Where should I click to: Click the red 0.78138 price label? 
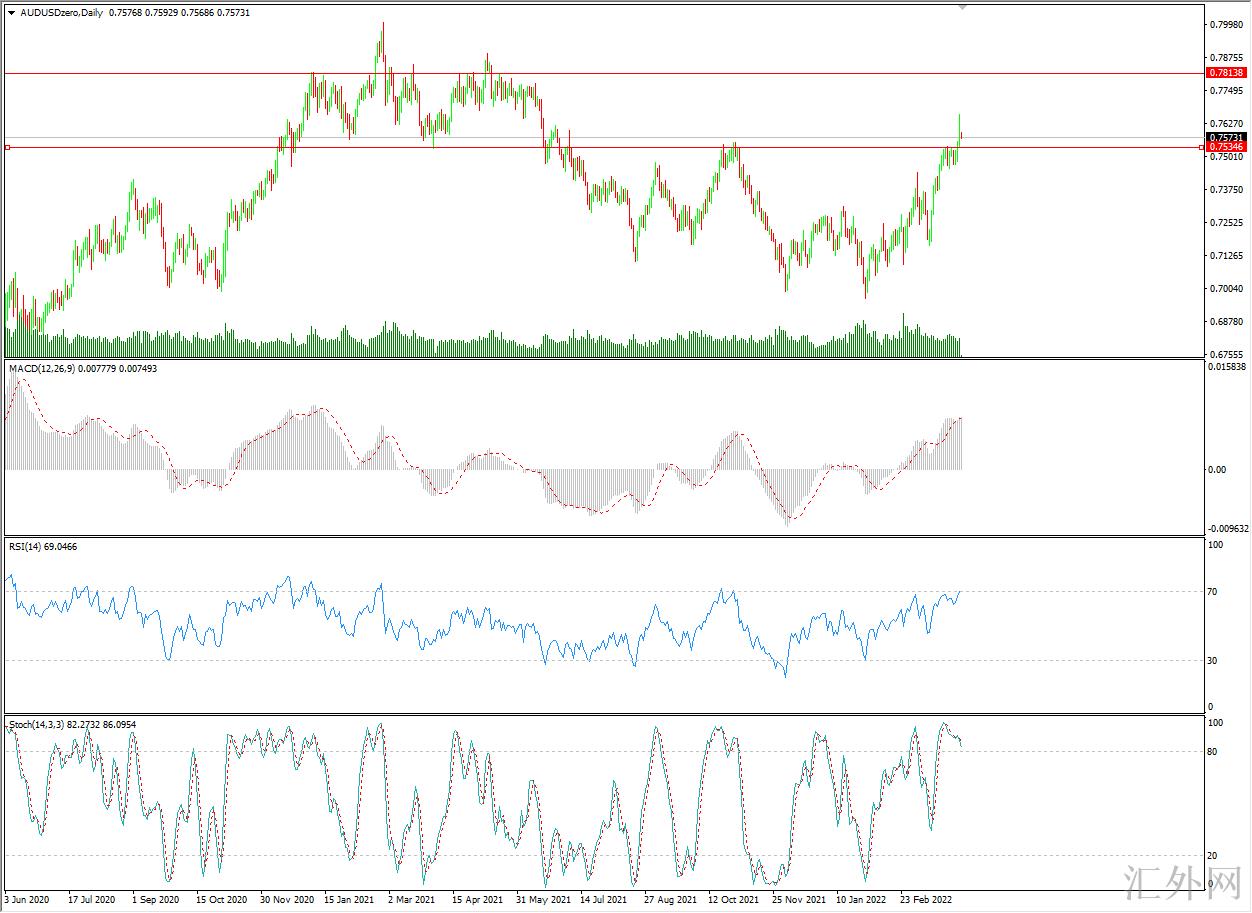click(1226, 73)
